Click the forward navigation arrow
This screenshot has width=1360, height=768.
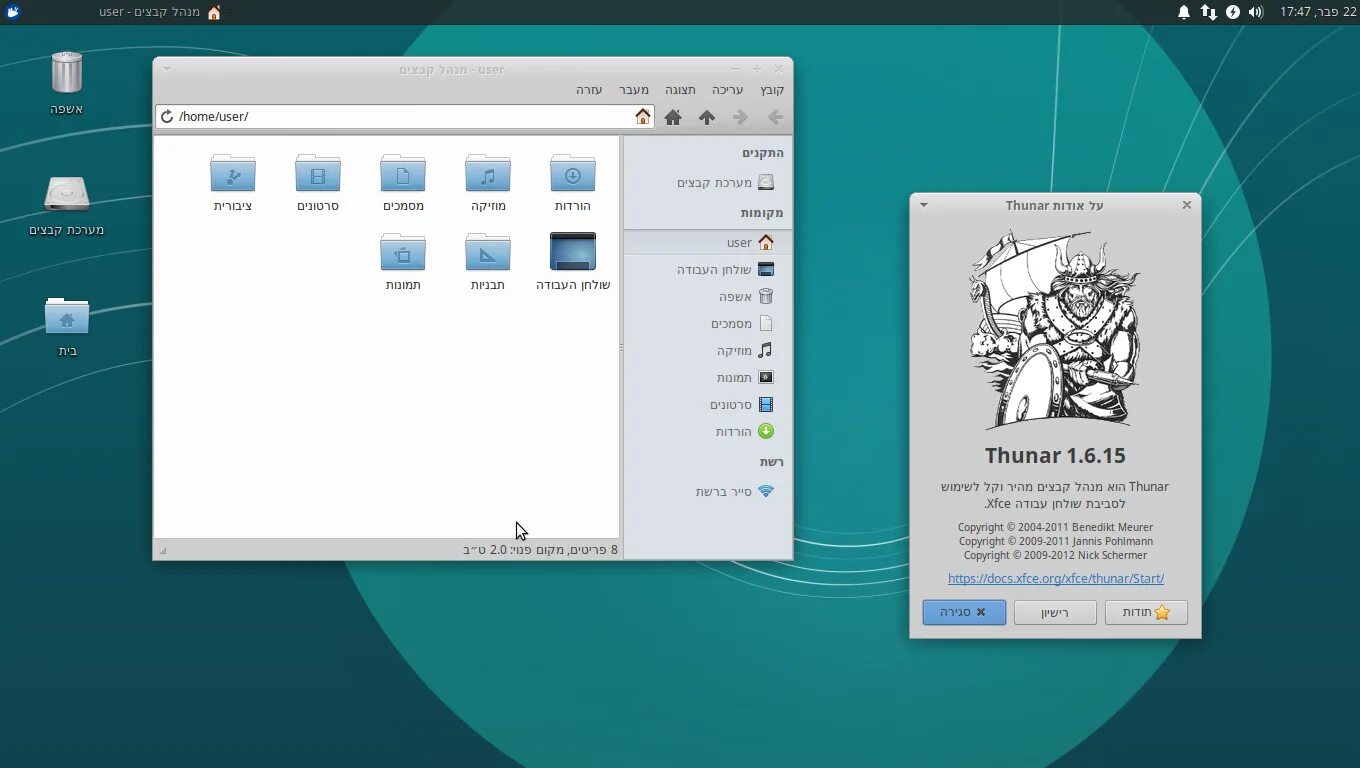741,117
